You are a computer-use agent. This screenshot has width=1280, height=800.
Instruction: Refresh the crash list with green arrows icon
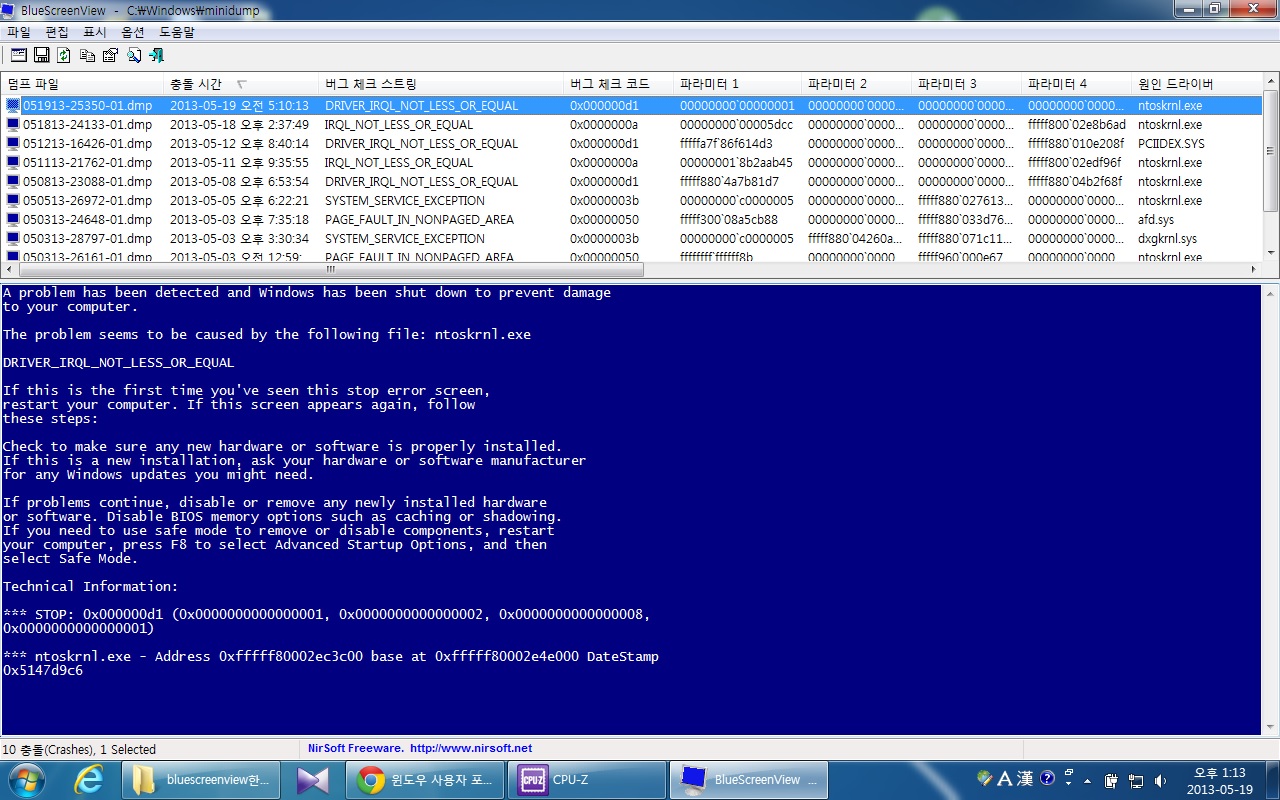64,55
